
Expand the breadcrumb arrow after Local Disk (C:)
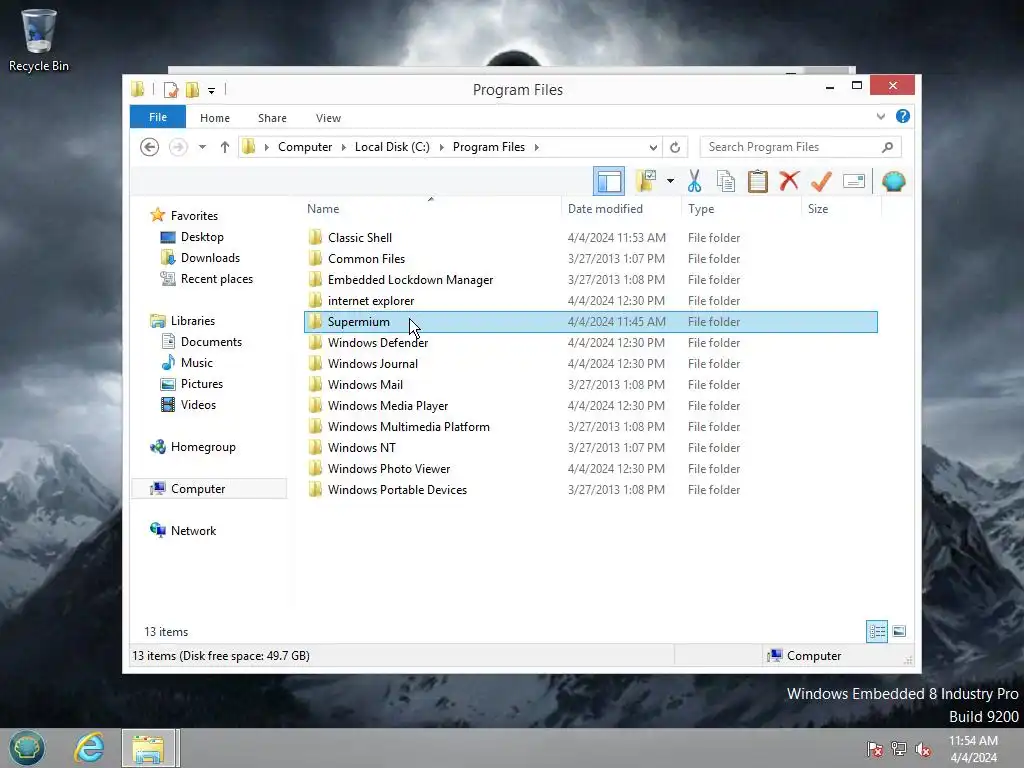(441, 147)
